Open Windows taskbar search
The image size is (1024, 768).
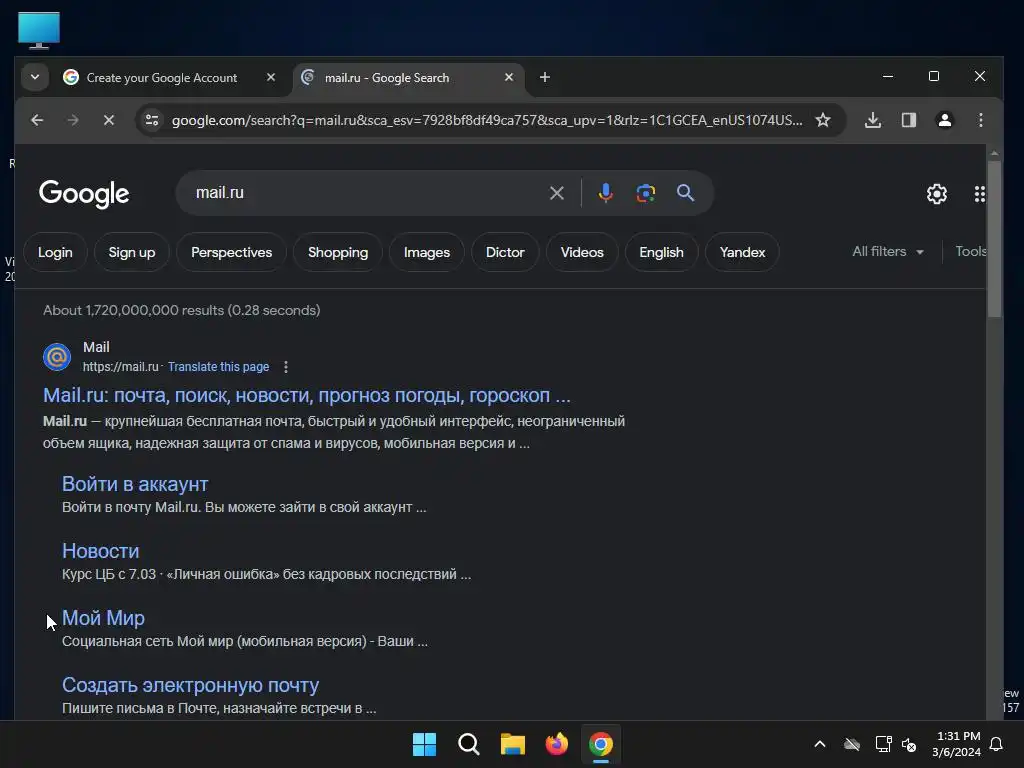click(x=468, y=744)
